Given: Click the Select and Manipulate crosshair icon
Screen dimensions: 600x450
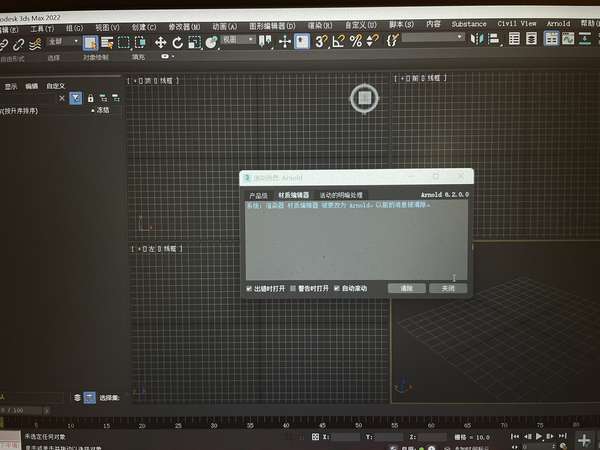Looking at the screenshot, I should tap(285, 41).
